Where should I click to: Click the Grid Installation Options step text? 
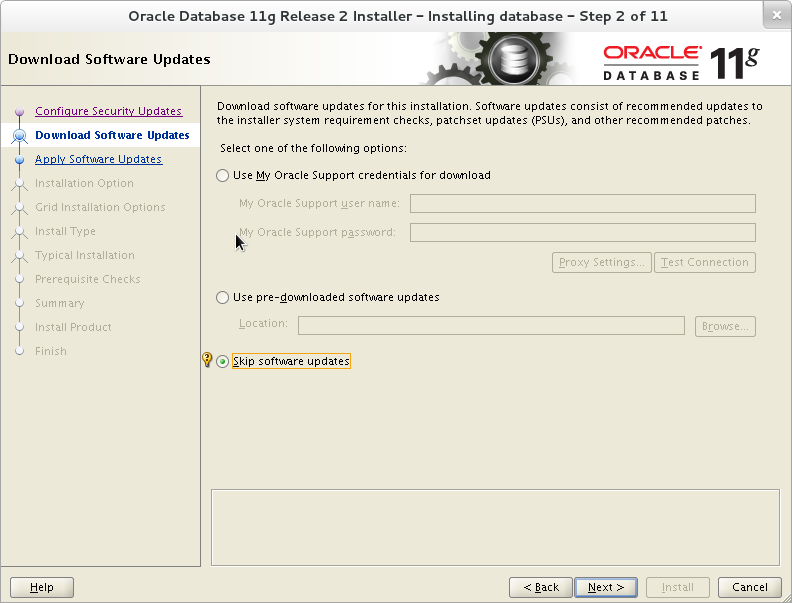pyautogui.click(x=100, y=207)
